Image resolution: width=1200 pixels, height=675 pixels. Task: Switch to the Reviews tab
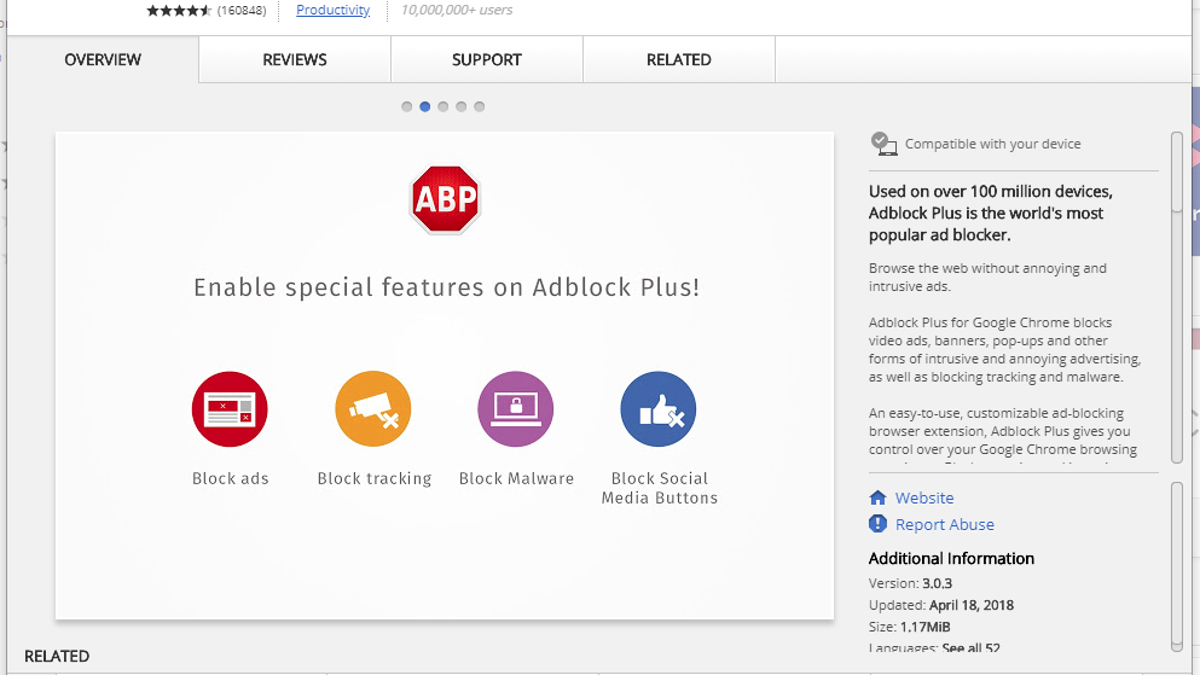tap(295, 60)
